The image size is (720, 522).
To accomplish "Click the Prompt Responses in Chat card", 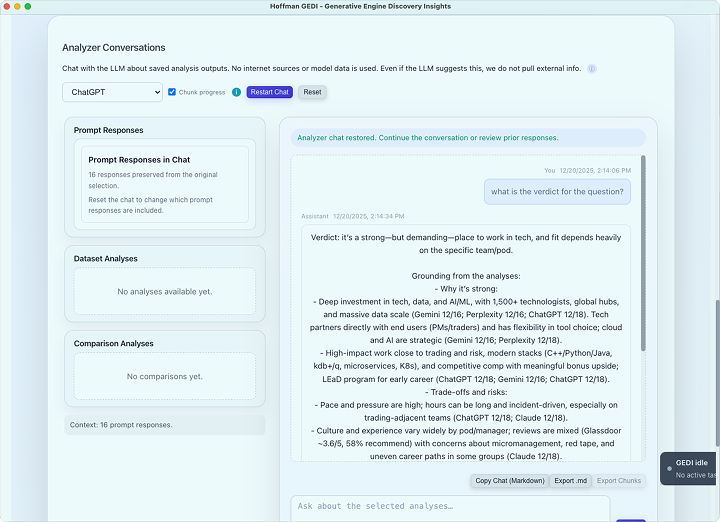I will click(x=165, y=185).
